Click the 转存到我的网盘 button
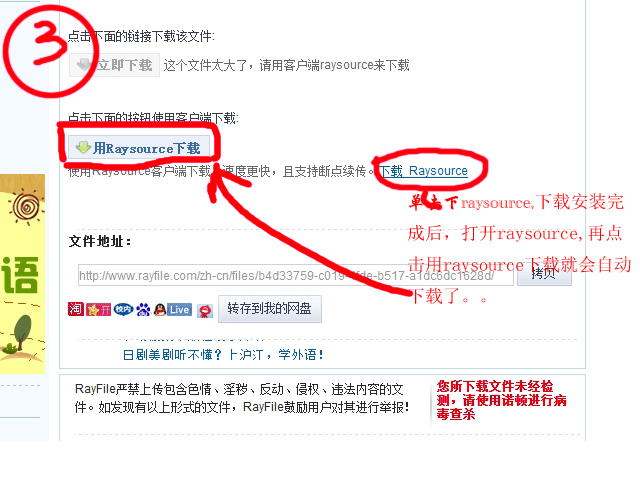Image resolution: width=640 pixels, height=480 pixels. 270,309
